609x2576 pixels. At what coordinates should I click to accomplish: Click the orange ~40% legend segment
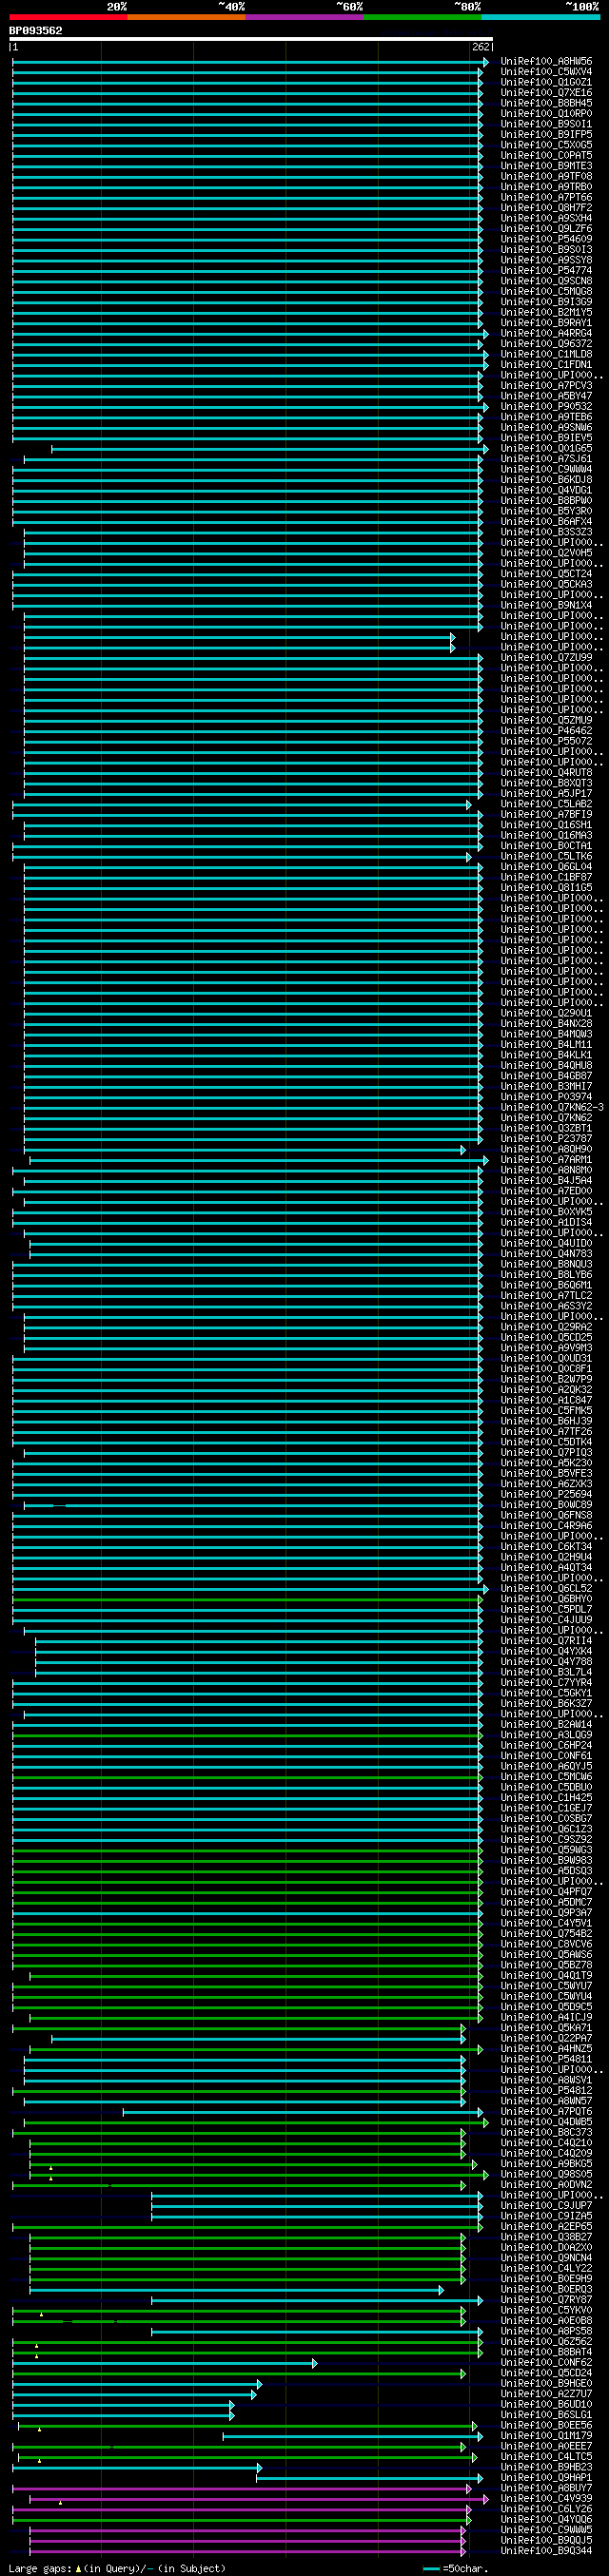click(186, 17)
